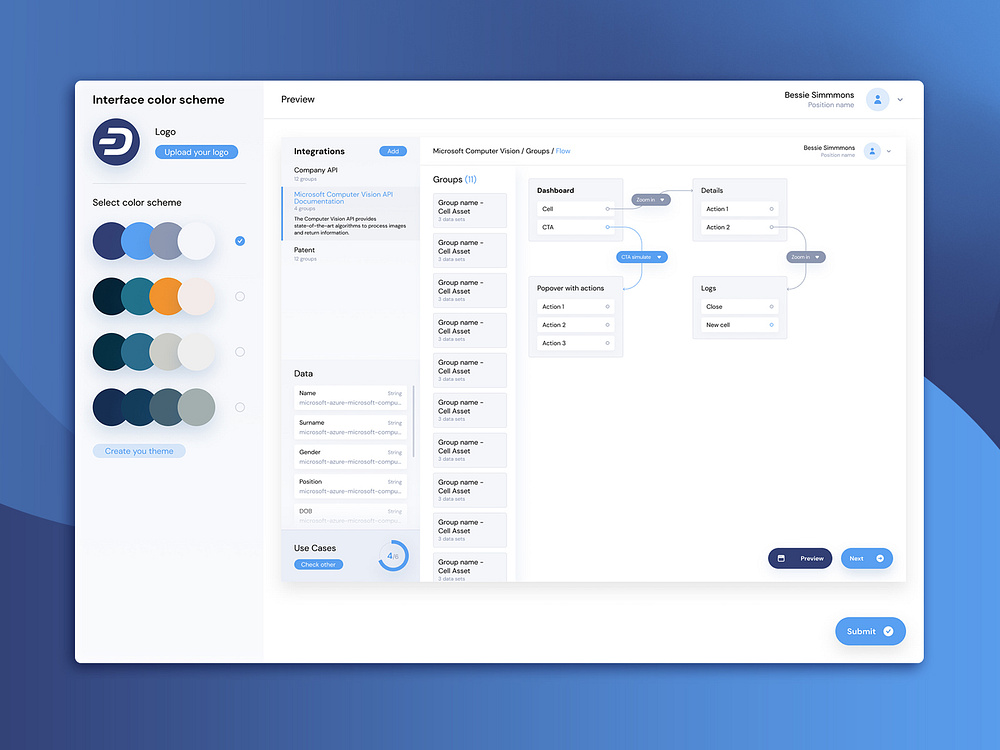Click the arrow icon inside the Next button
This screenshot has height=750, width=1000.
(880, 559)
